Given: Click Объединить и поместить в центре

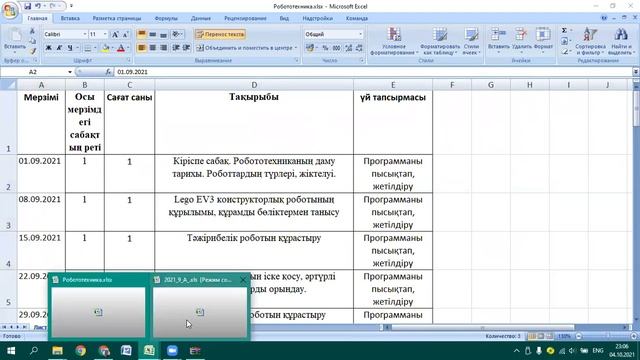Looking at the screenshot, I should tap(244, 48).
